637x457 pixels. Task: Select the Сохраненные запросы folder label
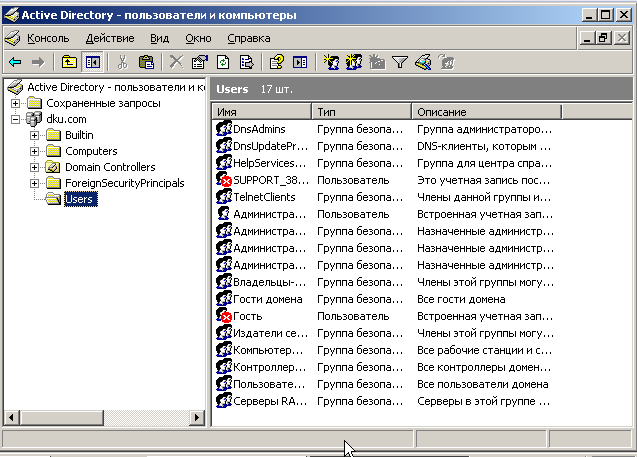coord(103,103)
